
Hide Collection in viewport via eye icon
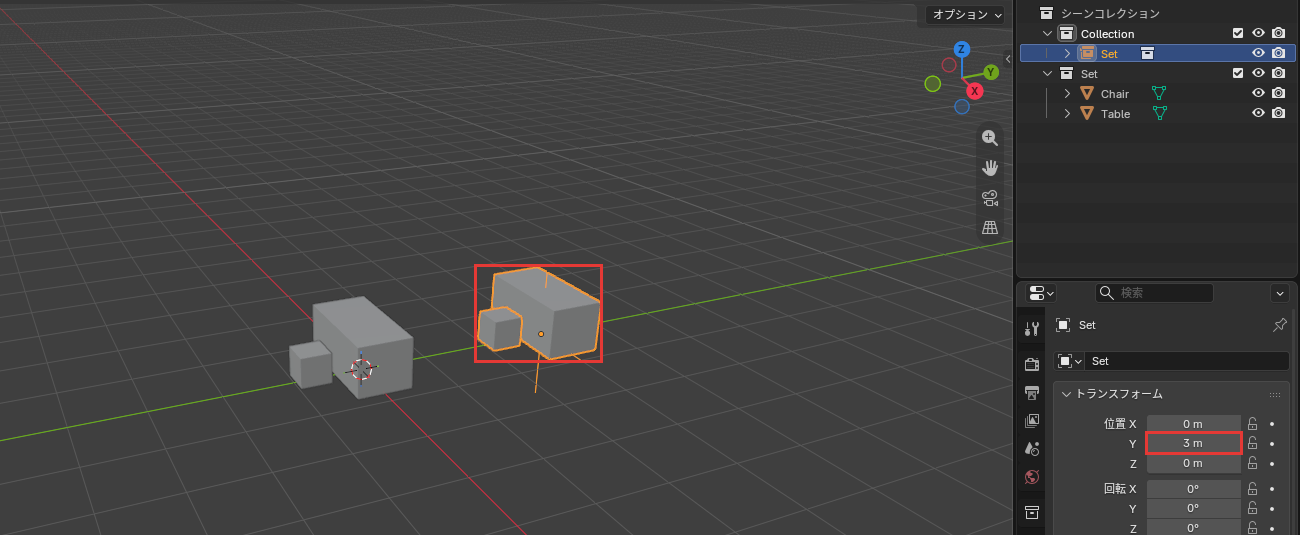tap(1259, 33)
